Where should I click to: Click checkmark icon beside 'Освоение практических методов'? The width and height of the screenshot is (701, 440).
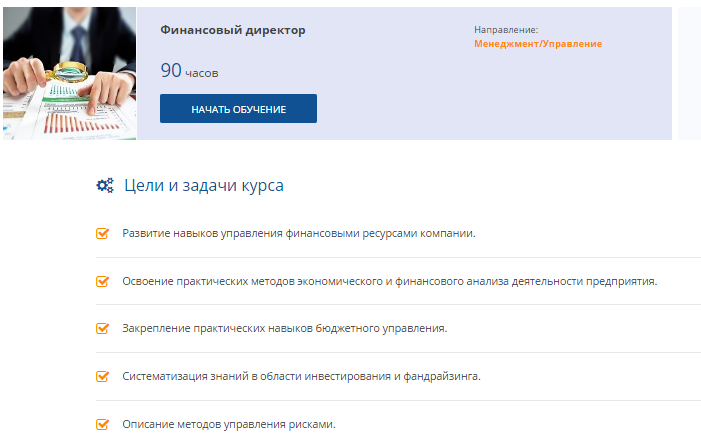pos(102,281)
